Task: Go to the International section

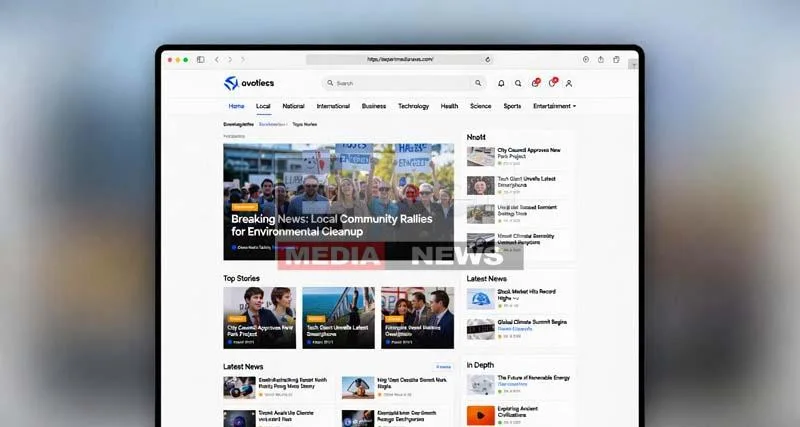Action: tap(333, 106)
